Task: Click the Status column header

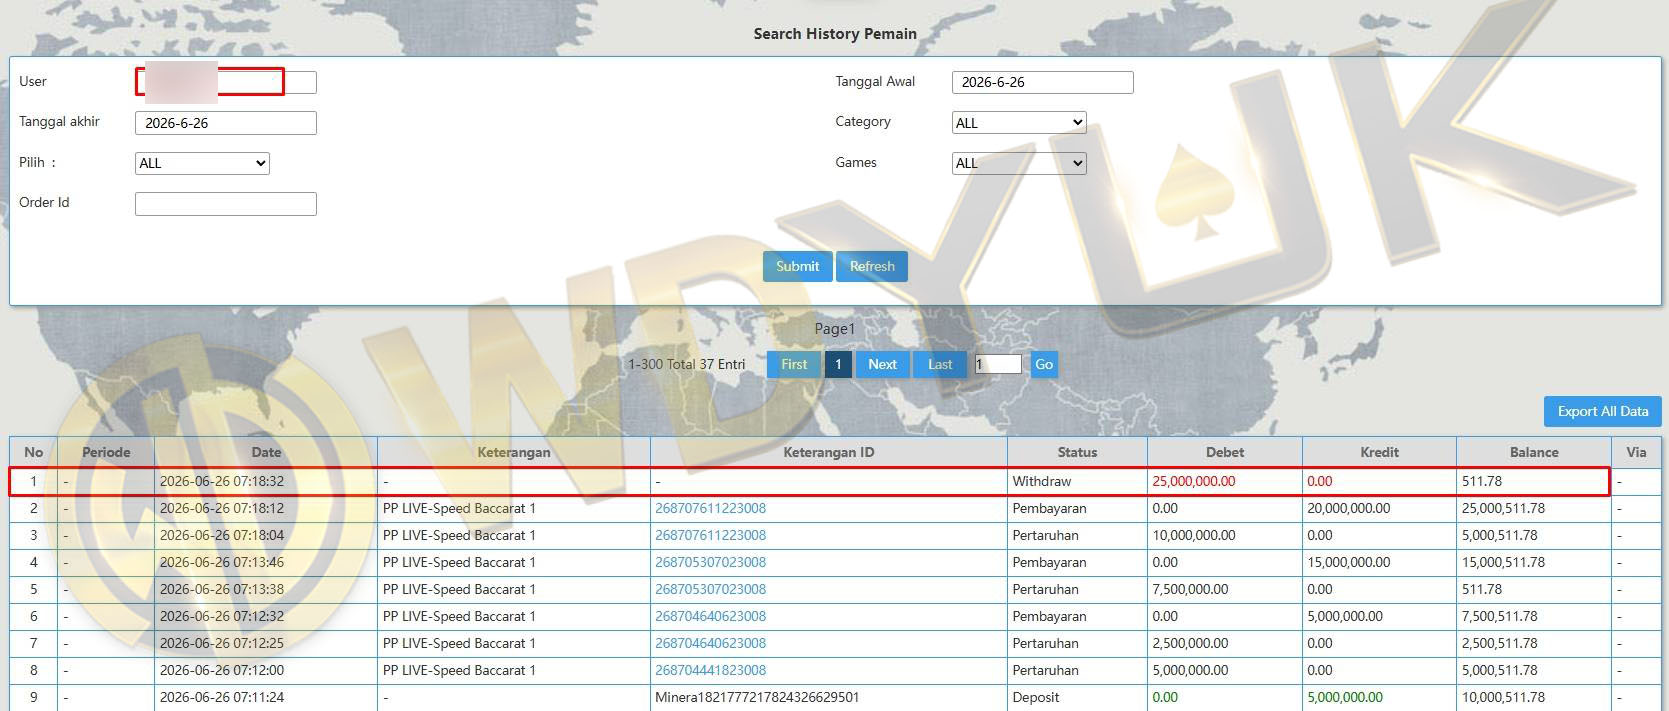Action: (1077, 452)
